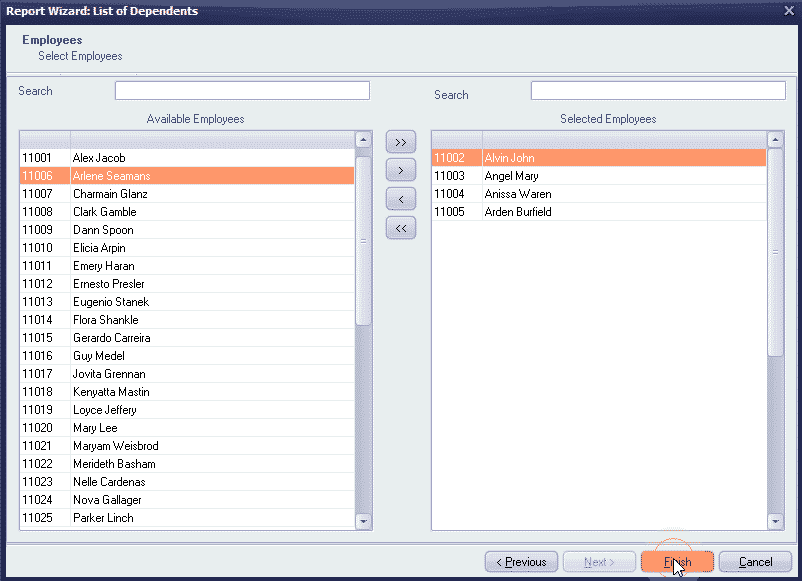
Task: Click the Available Employees vertical scrollbar thumb
Action: click(x=364, y=240)
